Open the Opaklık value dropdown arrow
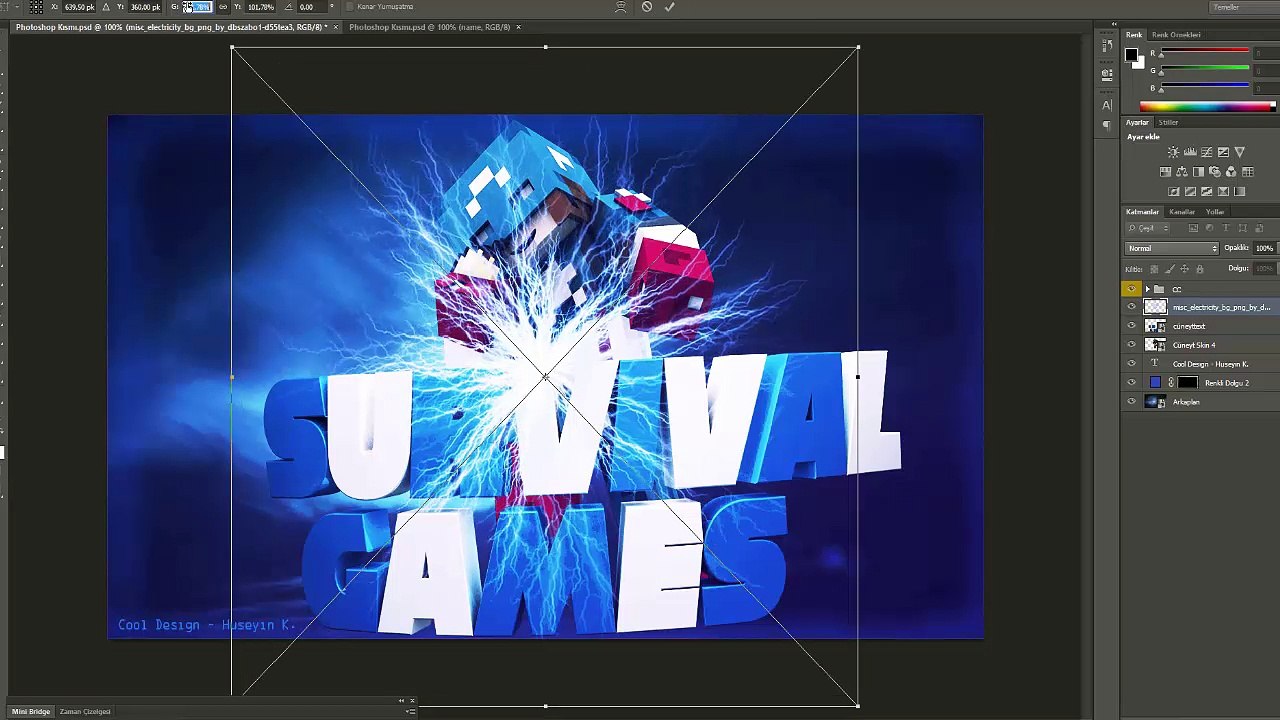Viewport: 1280px width, 720px height. (1277, 248)
